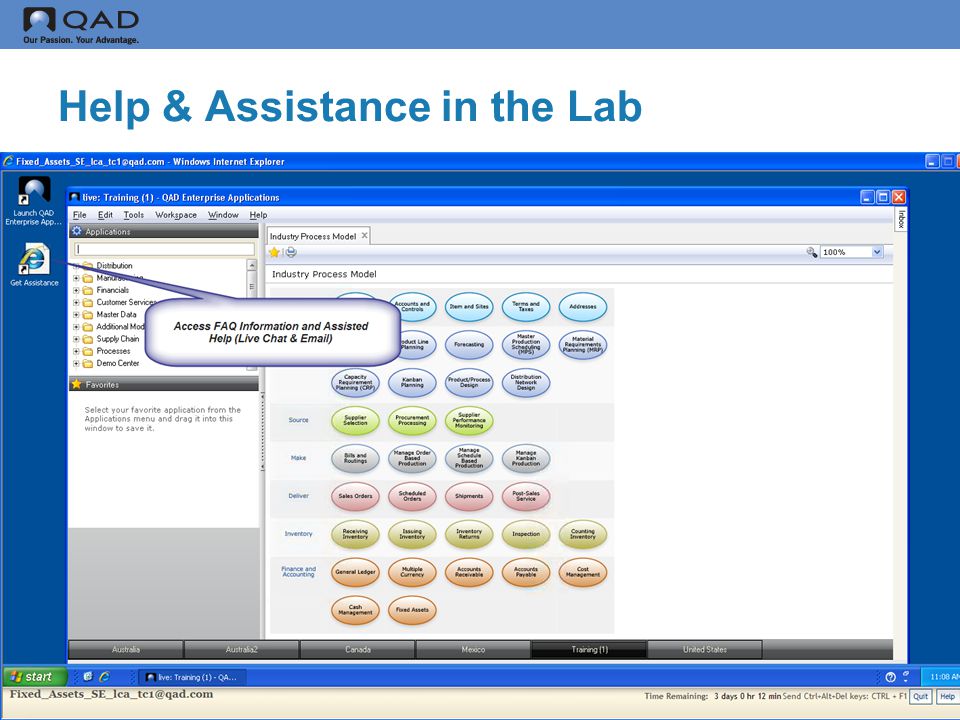Open the Inventory Returns process bubble

[469, 534]
